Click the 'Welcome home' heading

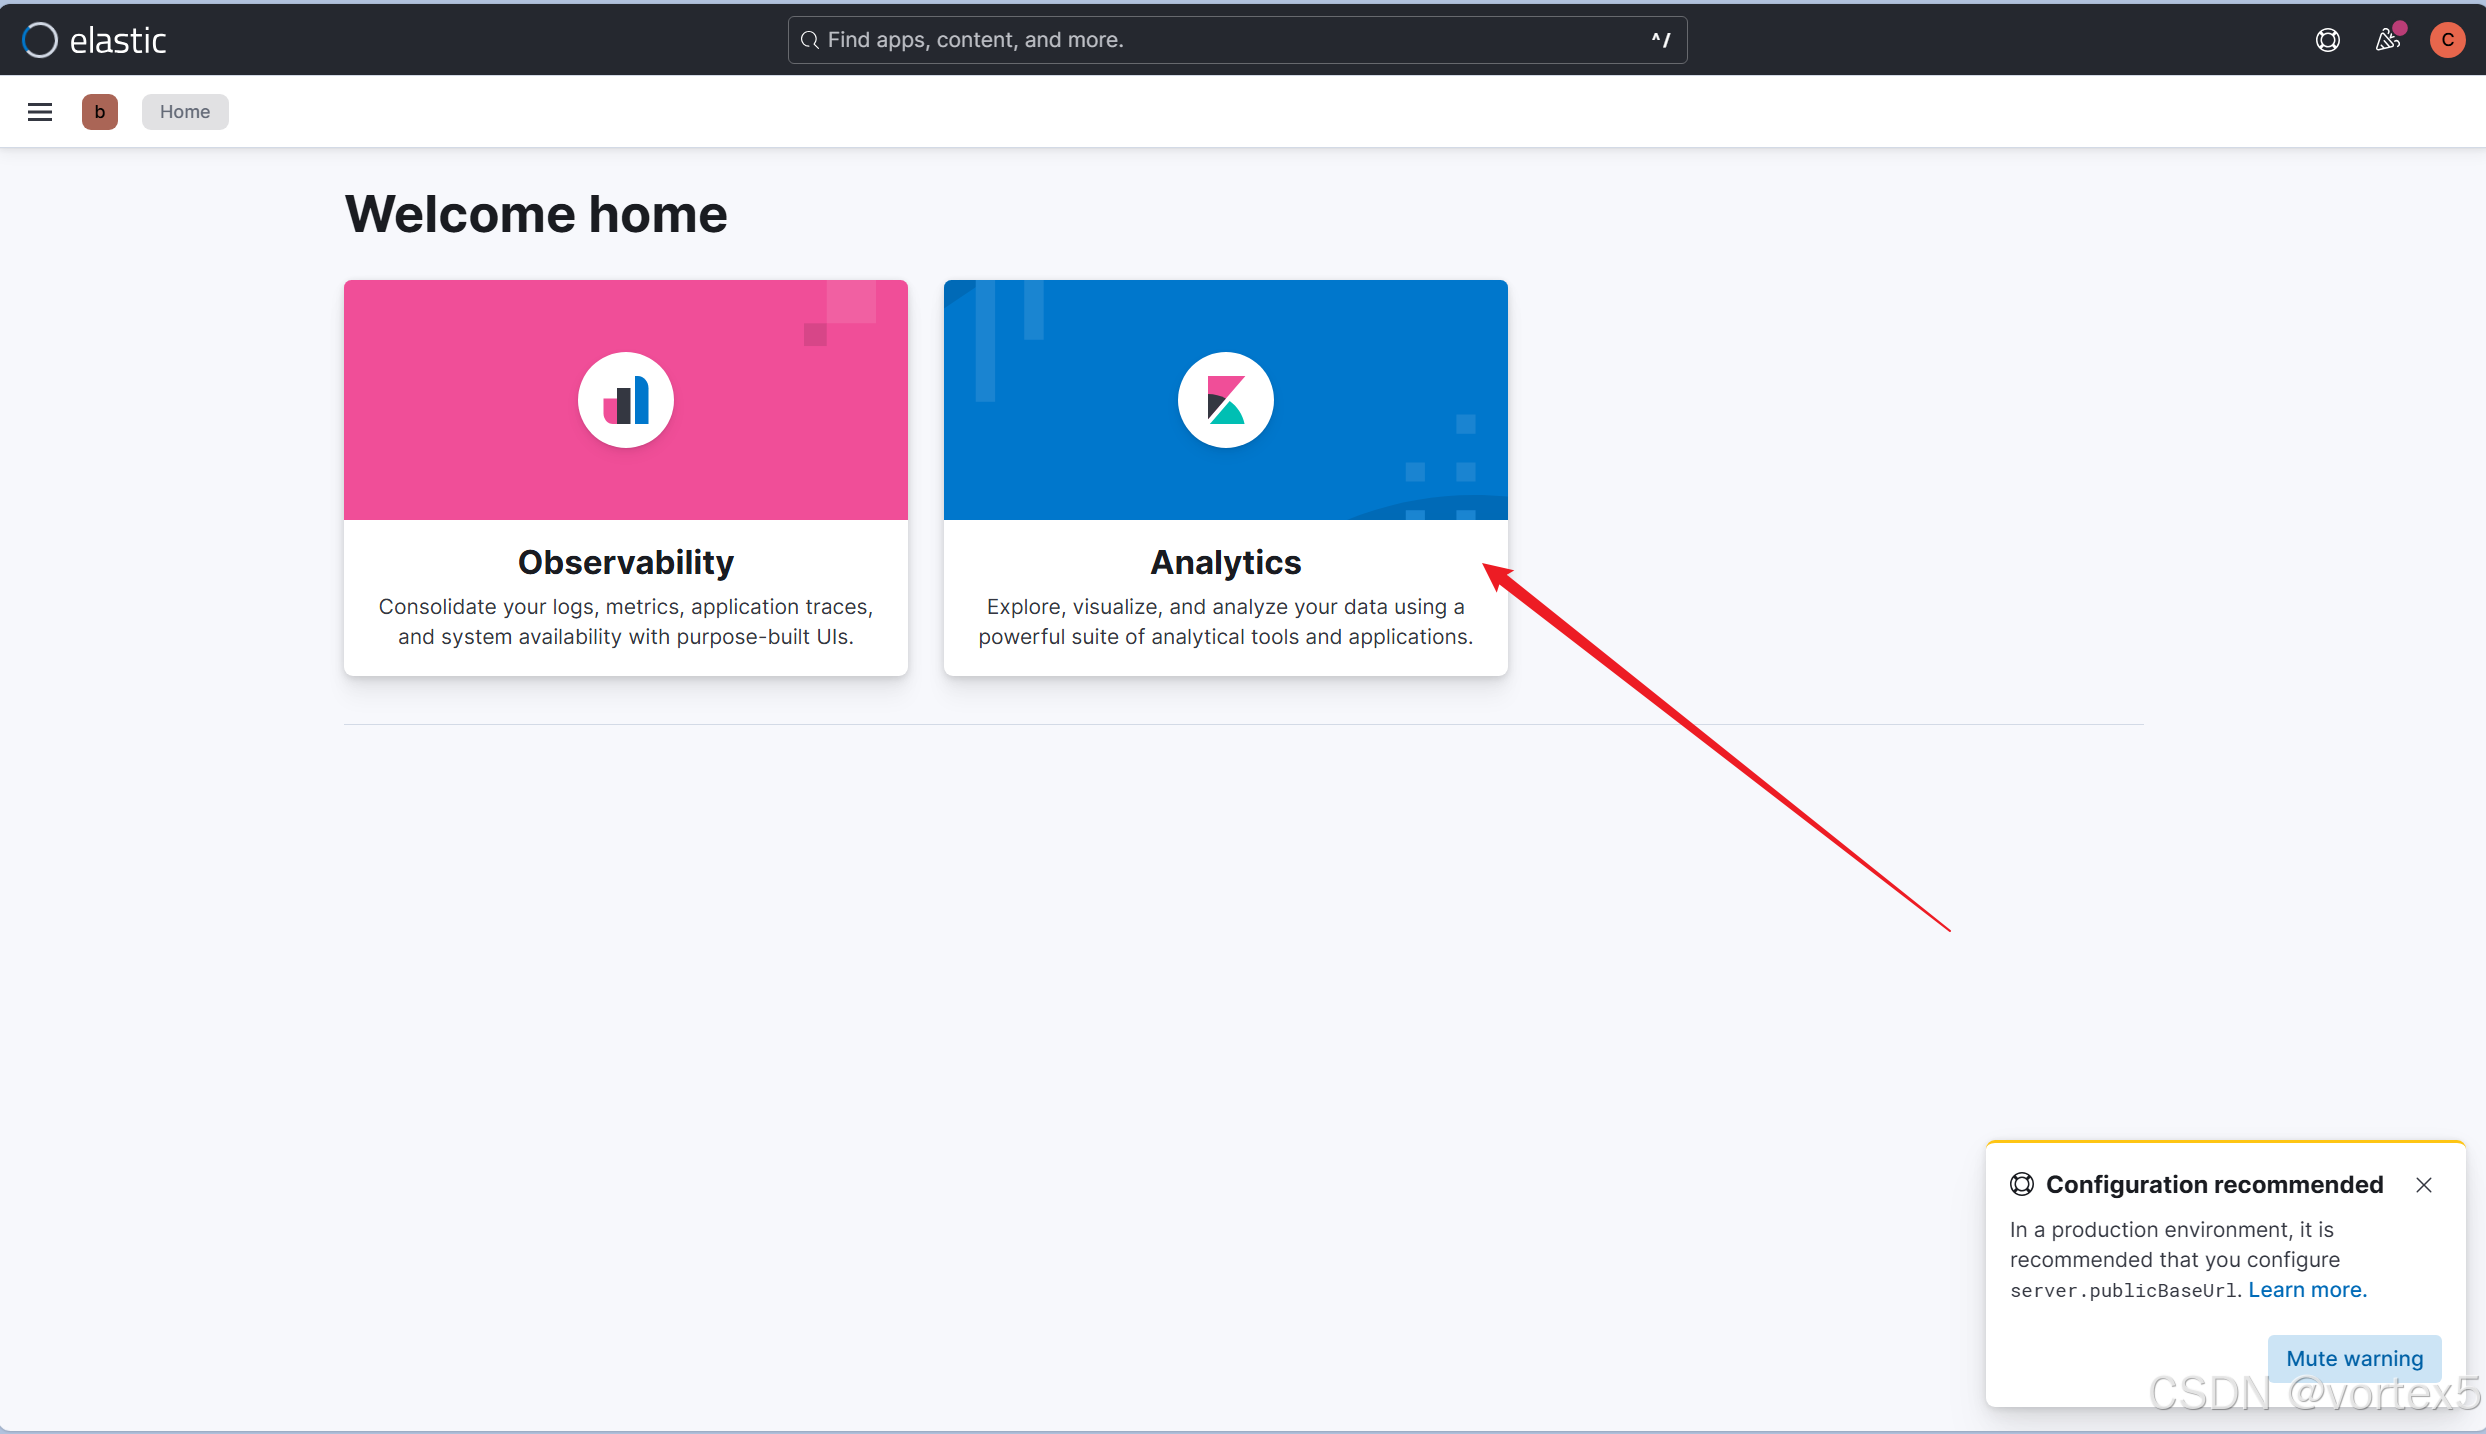(x=536, y=214)
